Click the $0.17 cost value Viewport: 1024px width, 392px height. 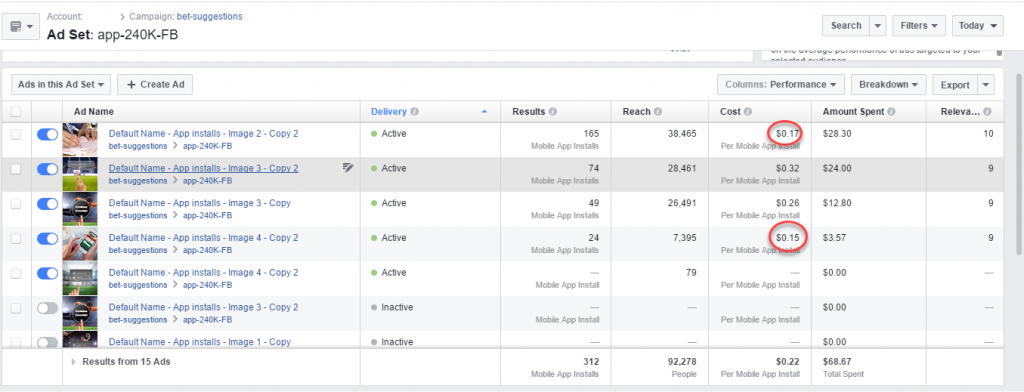(x=788, y=133)
